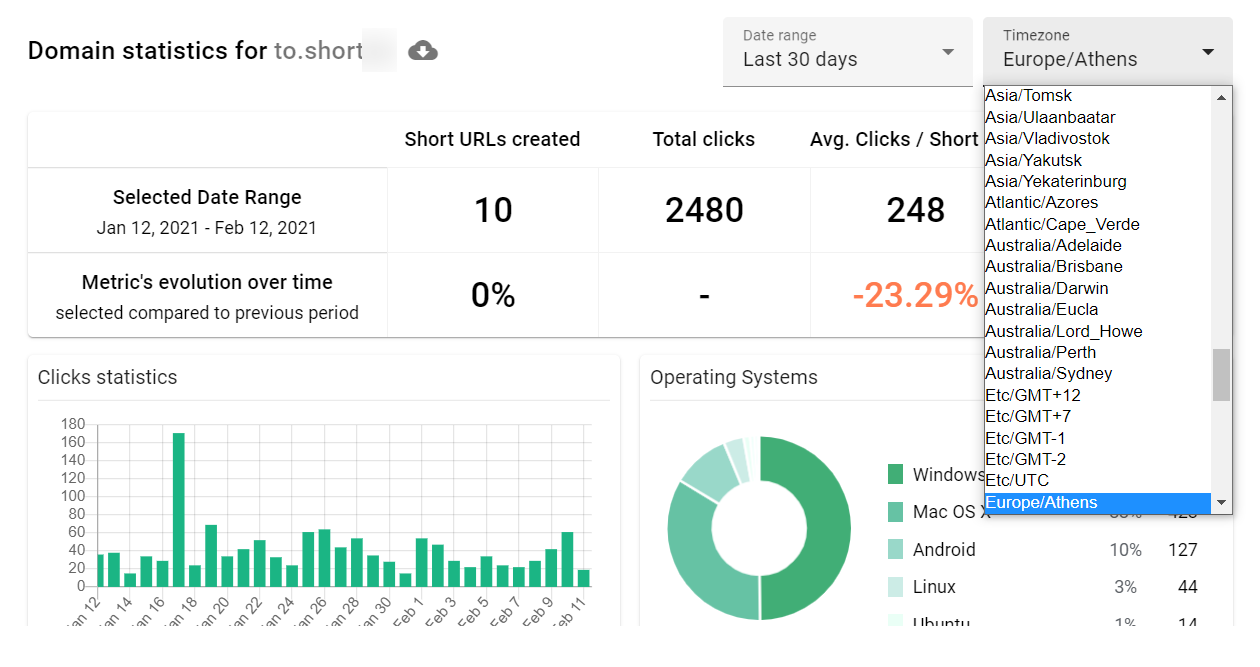The image size is (1260, 667).
Task: Select Asia/Tomsk from the timezone list
Action: [x=1028, y=95]
